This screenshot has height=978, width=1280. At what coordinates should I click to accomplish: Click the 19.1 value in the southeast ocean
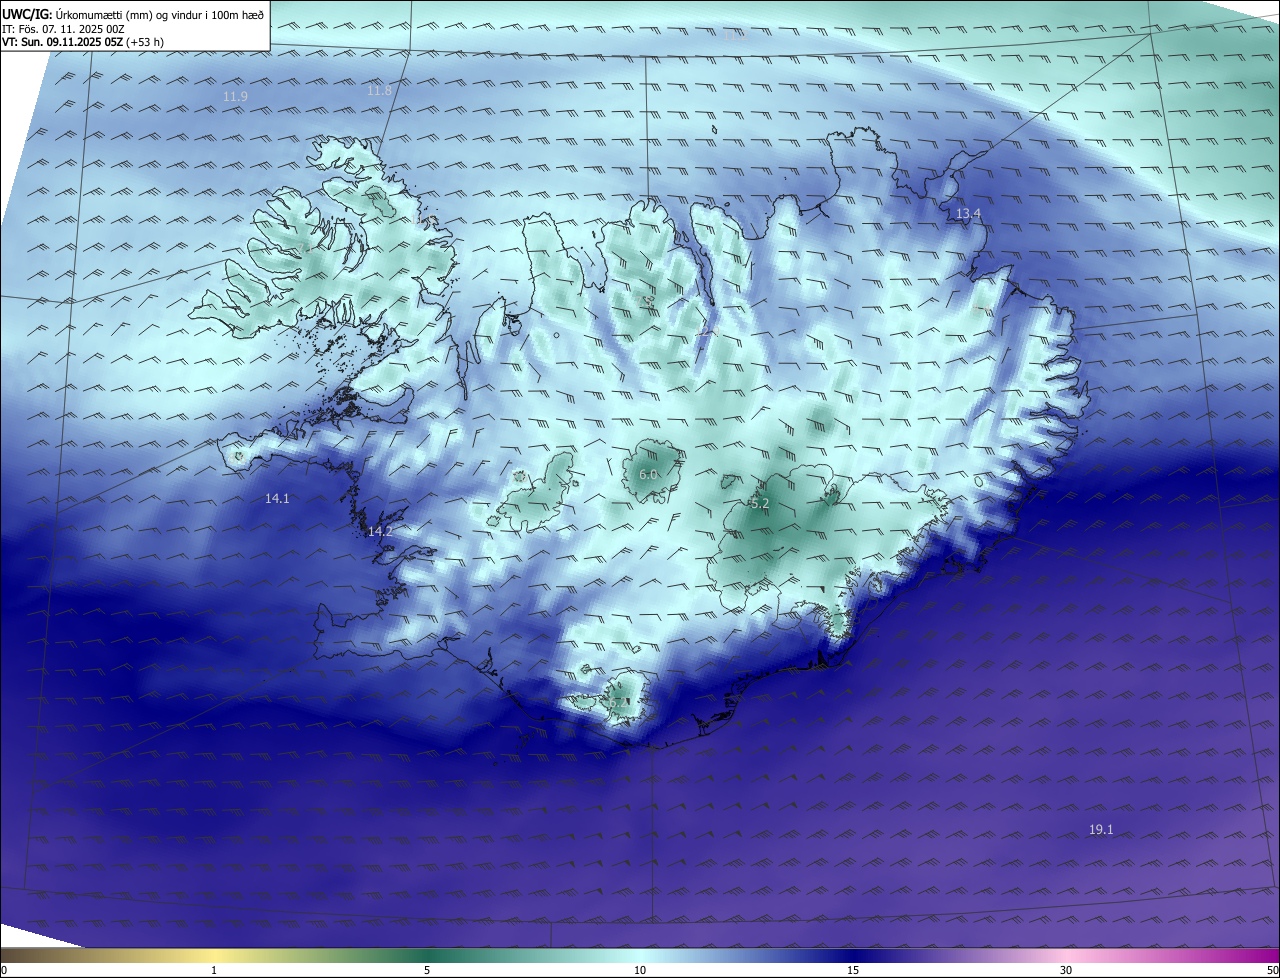(1101, 830)
